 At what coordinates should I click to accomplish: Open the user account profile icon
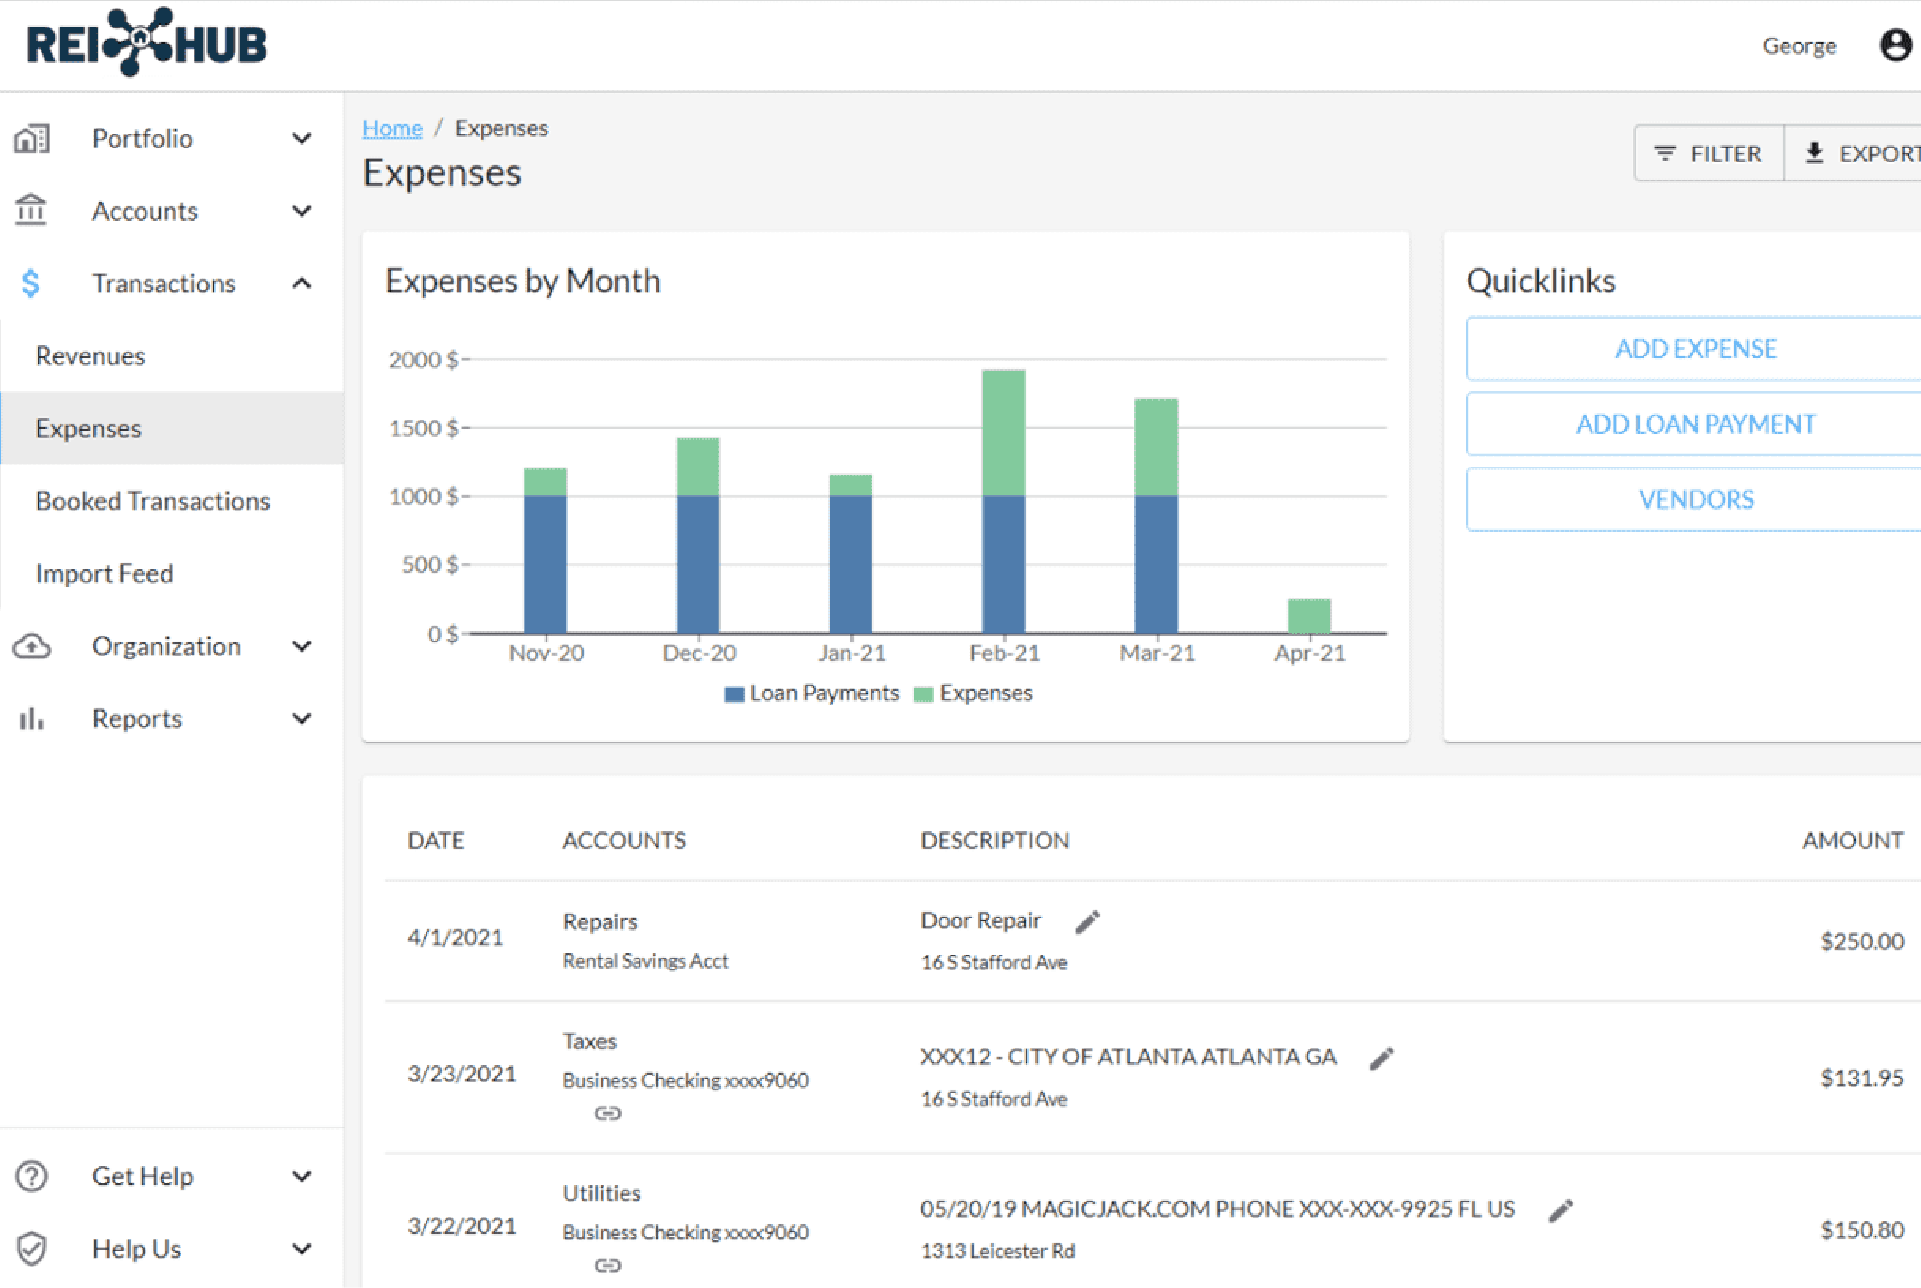[x=1895, y=45]
